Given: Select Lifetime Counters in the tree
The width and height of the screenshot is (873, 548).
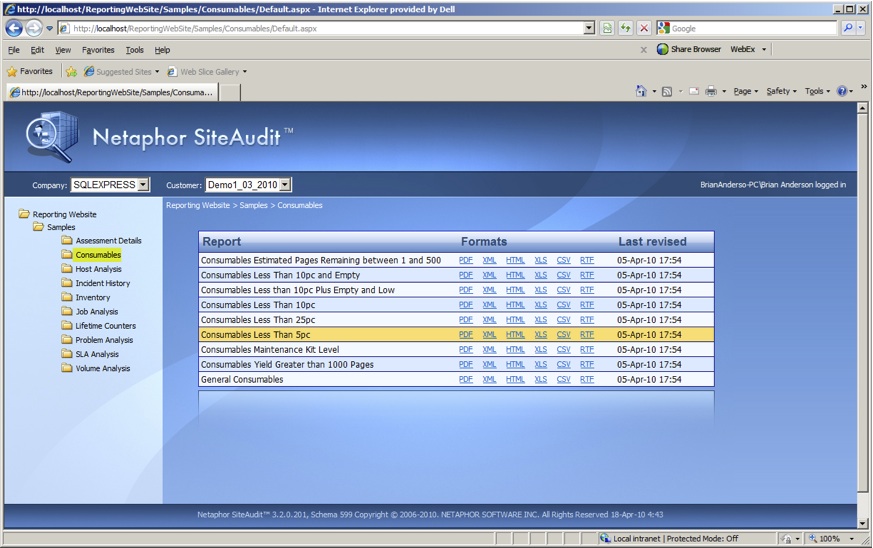Looking at the screenshot, I should [106, 325].
